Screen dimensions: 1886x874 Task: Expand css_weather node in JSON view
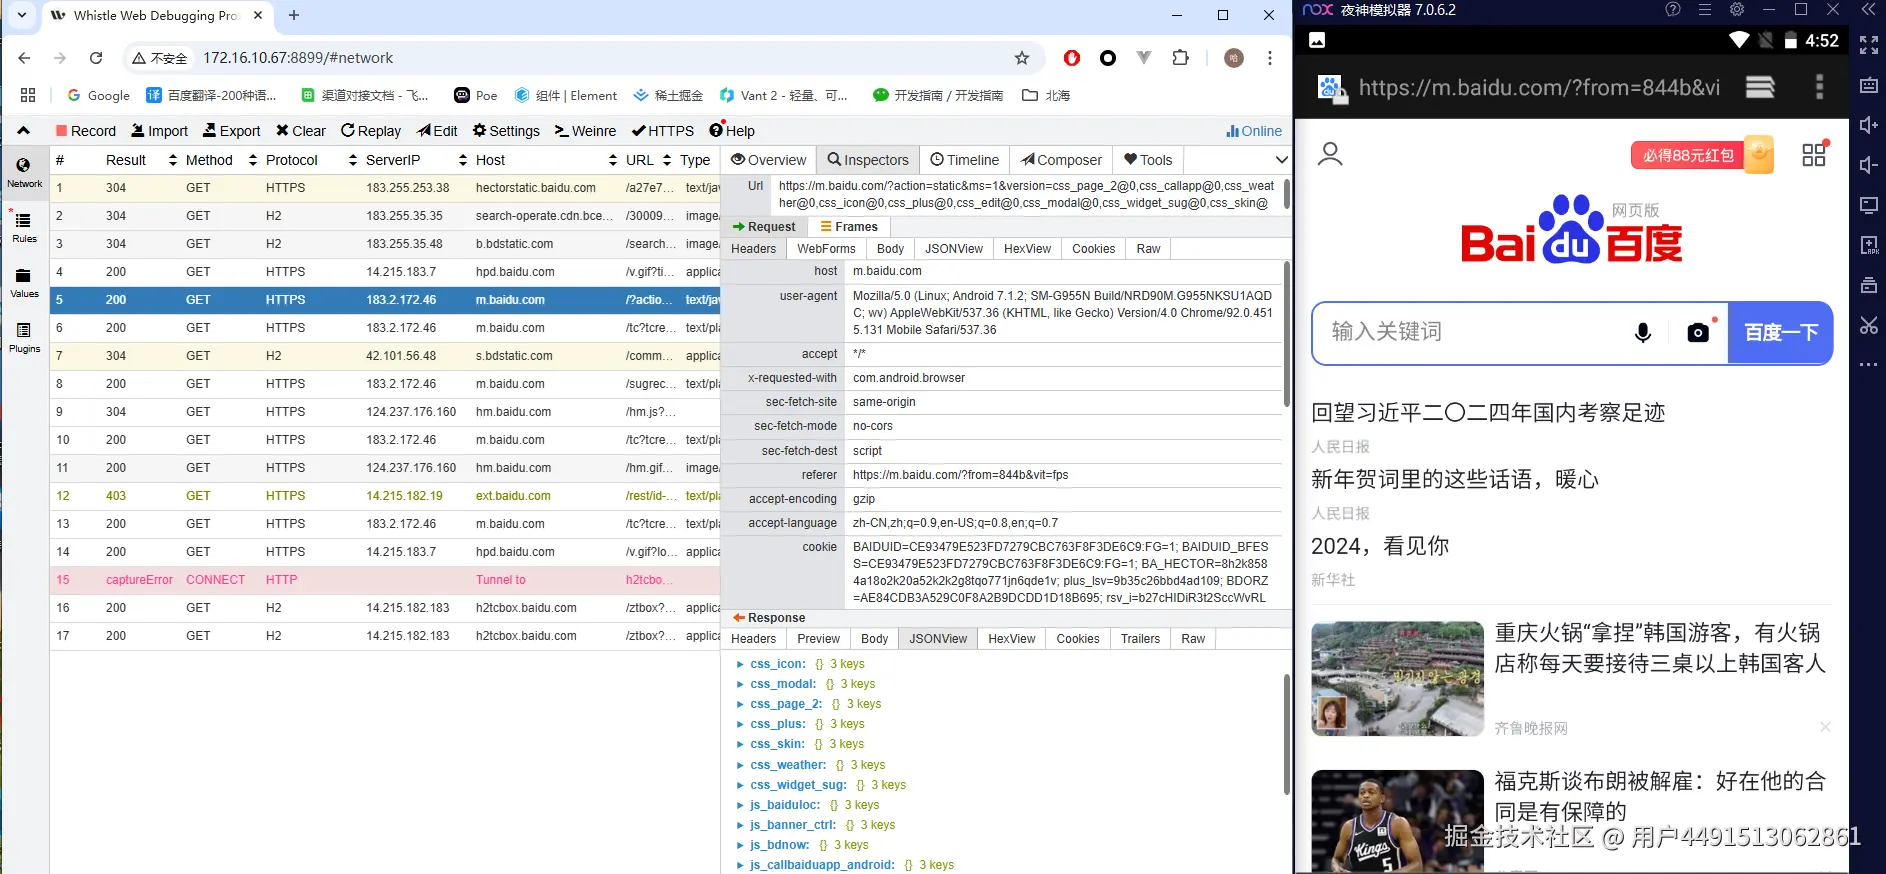click(x=740, y=765)
